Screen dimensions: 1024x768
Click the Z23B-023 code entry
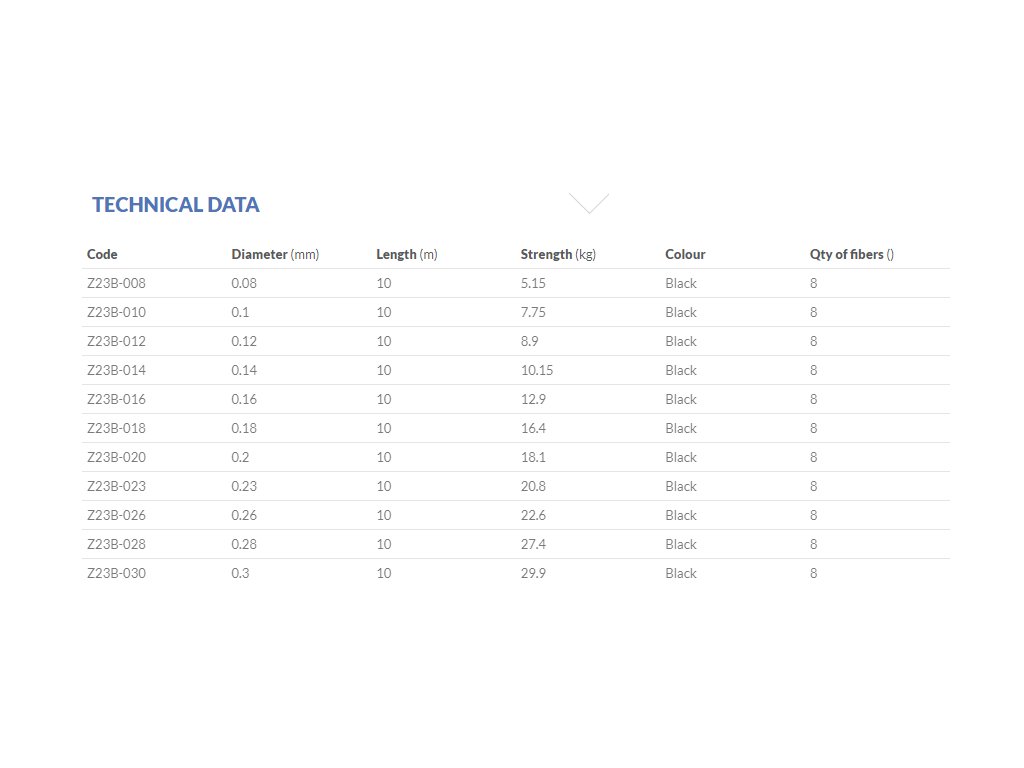point(116,486)
